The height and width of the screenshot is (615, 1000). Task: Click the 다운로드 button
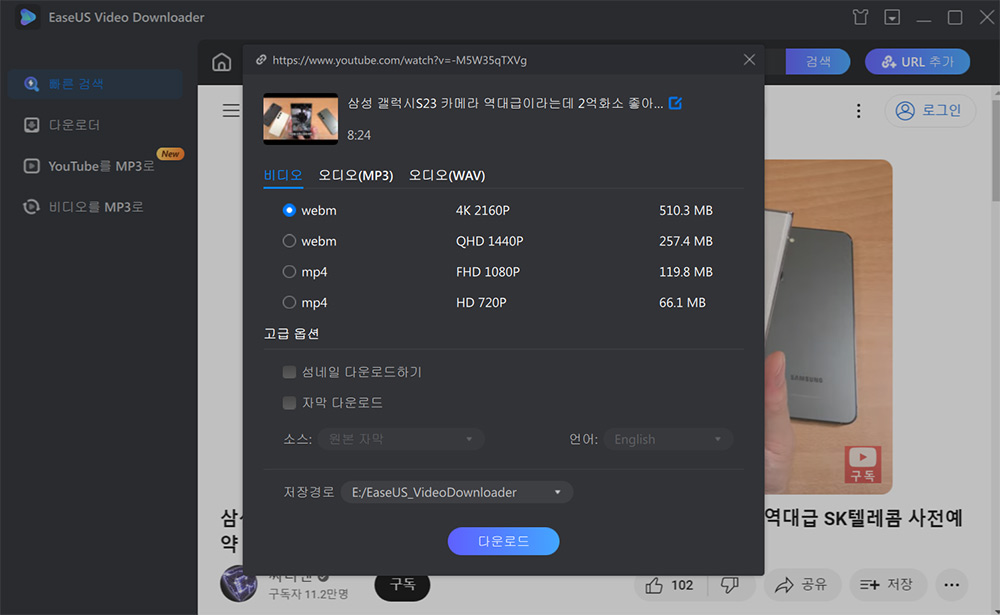pyautogui.click(x=503, y=541)
